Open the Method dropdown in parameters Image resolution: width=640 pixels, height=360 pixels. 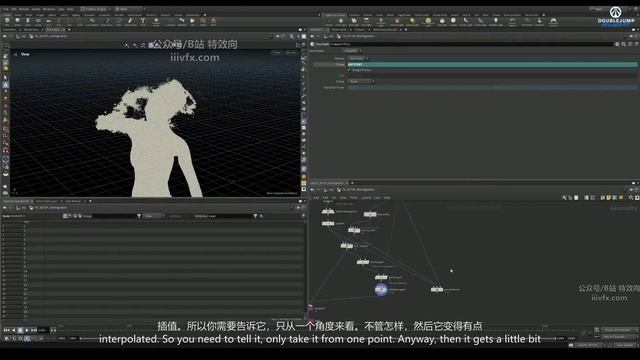click(358, 58)
